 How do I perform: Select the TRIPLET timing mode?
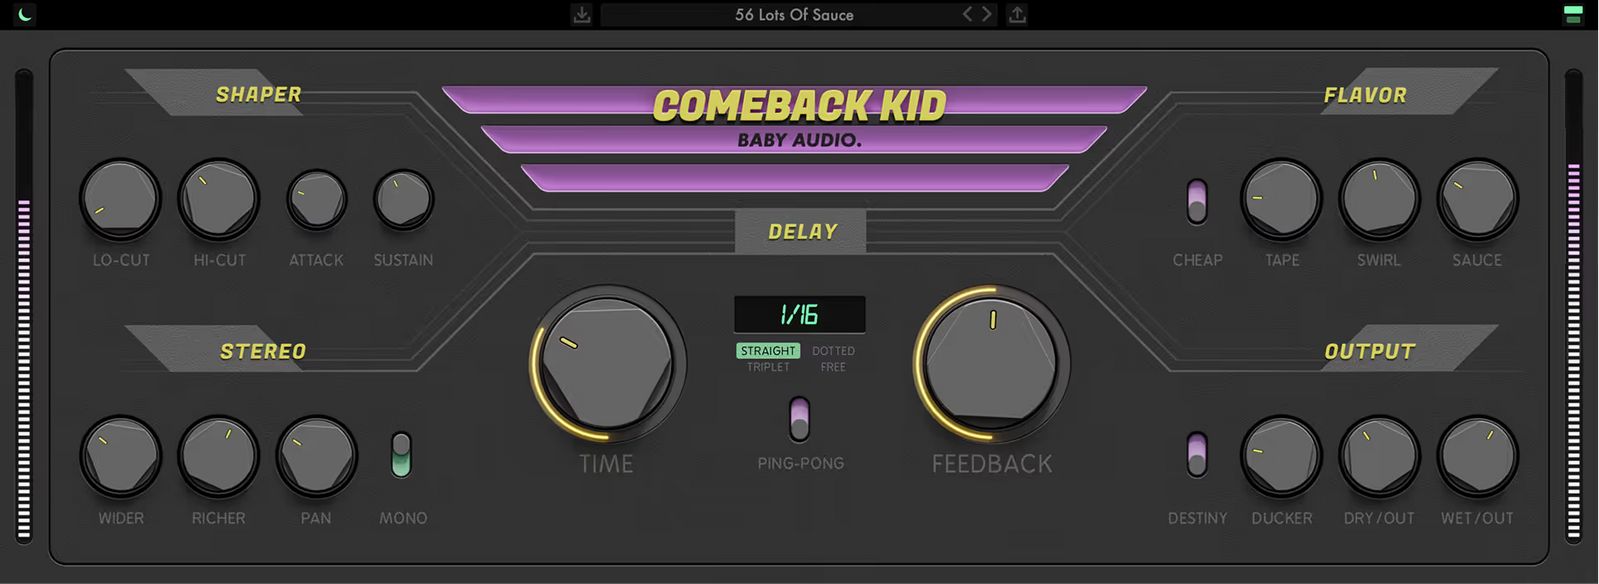pyautogui.click(x=768, y=367)
